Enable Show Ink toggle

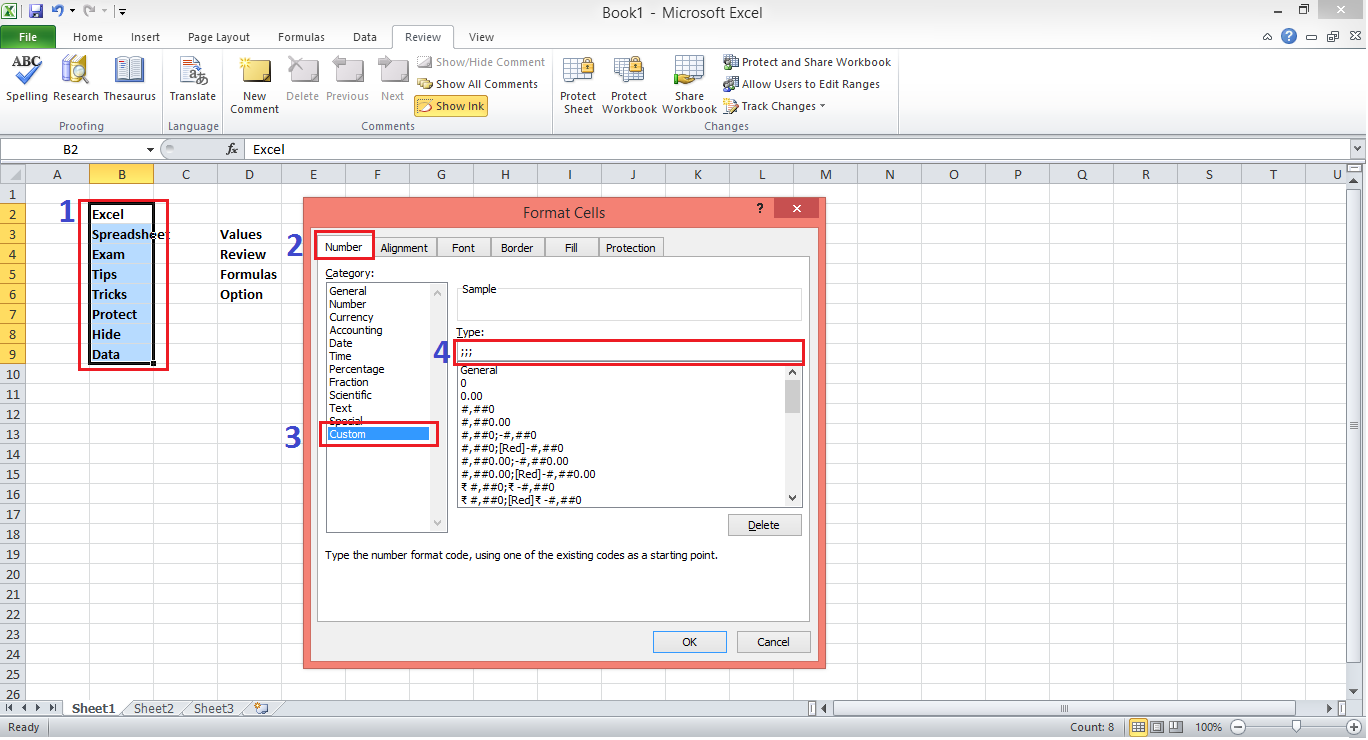tap(450, 105)
